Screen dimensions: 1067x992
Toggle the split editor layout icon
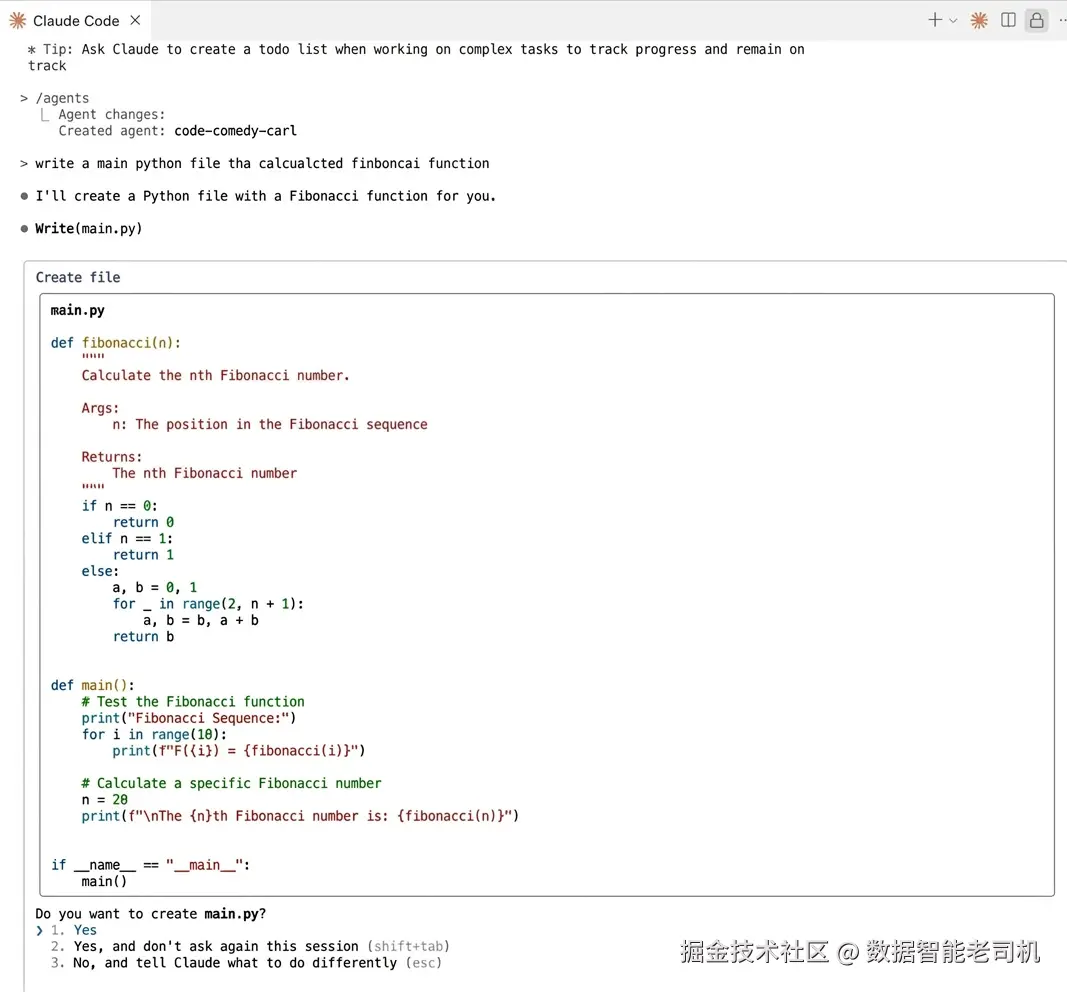[x=1008, y=20]
